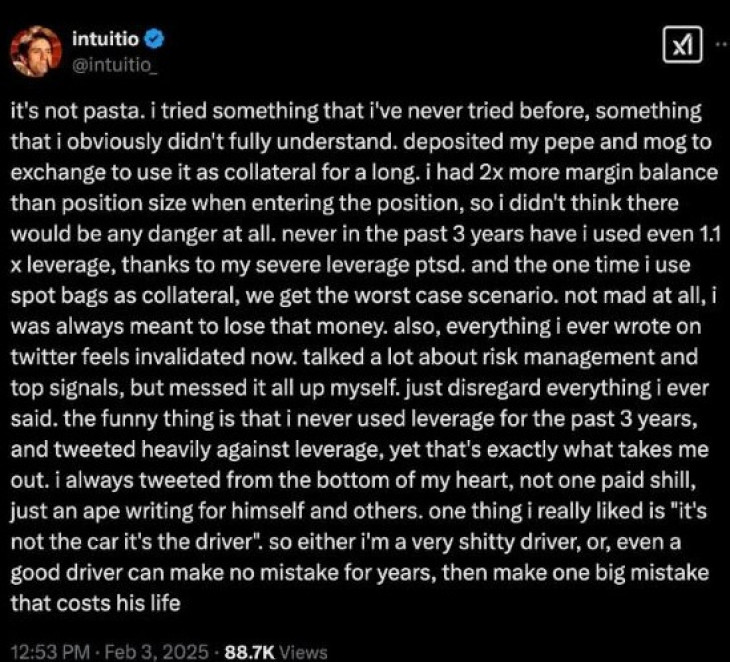
Task: Click the blue verified badge
Action: click(x=155, y=40)
